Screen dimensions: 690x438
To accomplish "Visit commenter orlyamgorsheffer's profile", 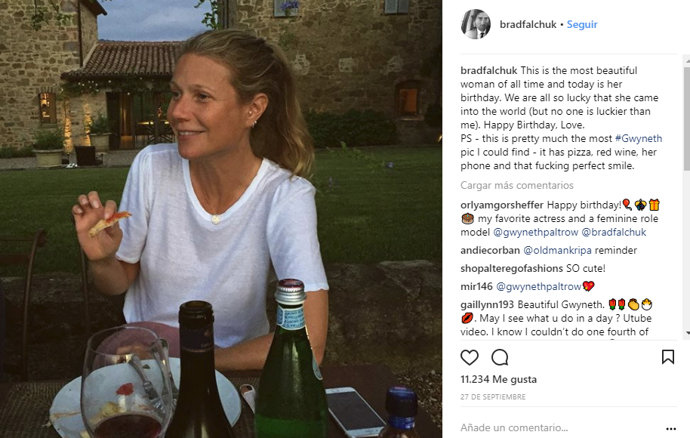I will click(502, 204).
